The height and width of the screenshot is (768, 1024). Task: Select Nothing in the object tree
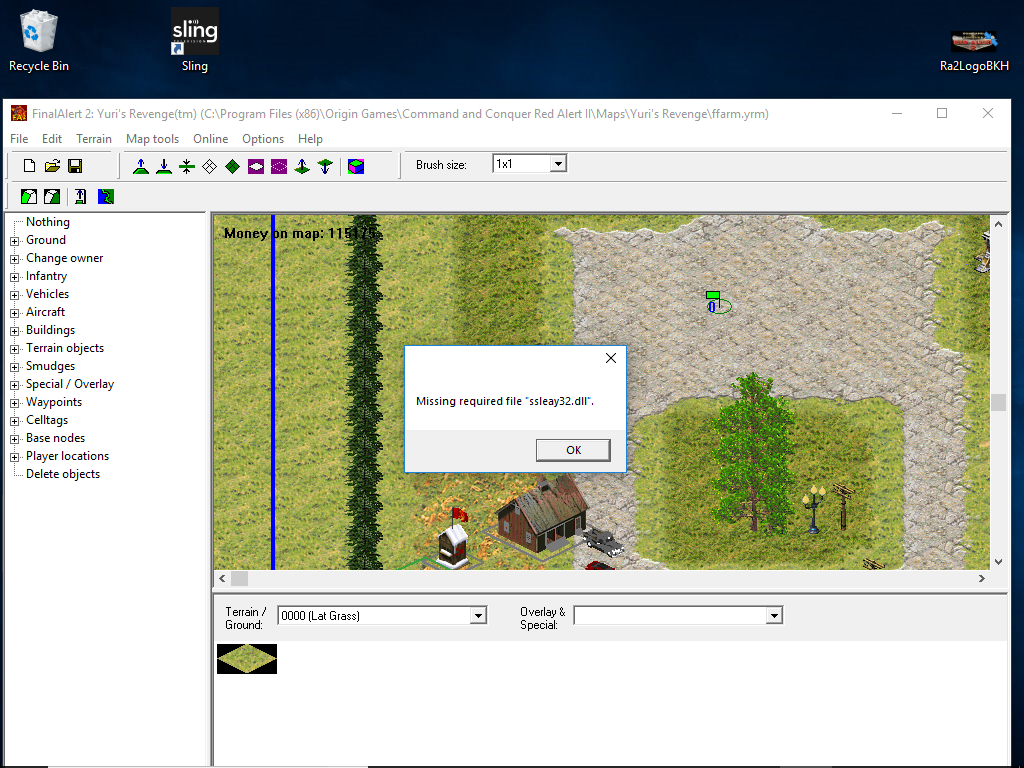click(x=48, y=222)
